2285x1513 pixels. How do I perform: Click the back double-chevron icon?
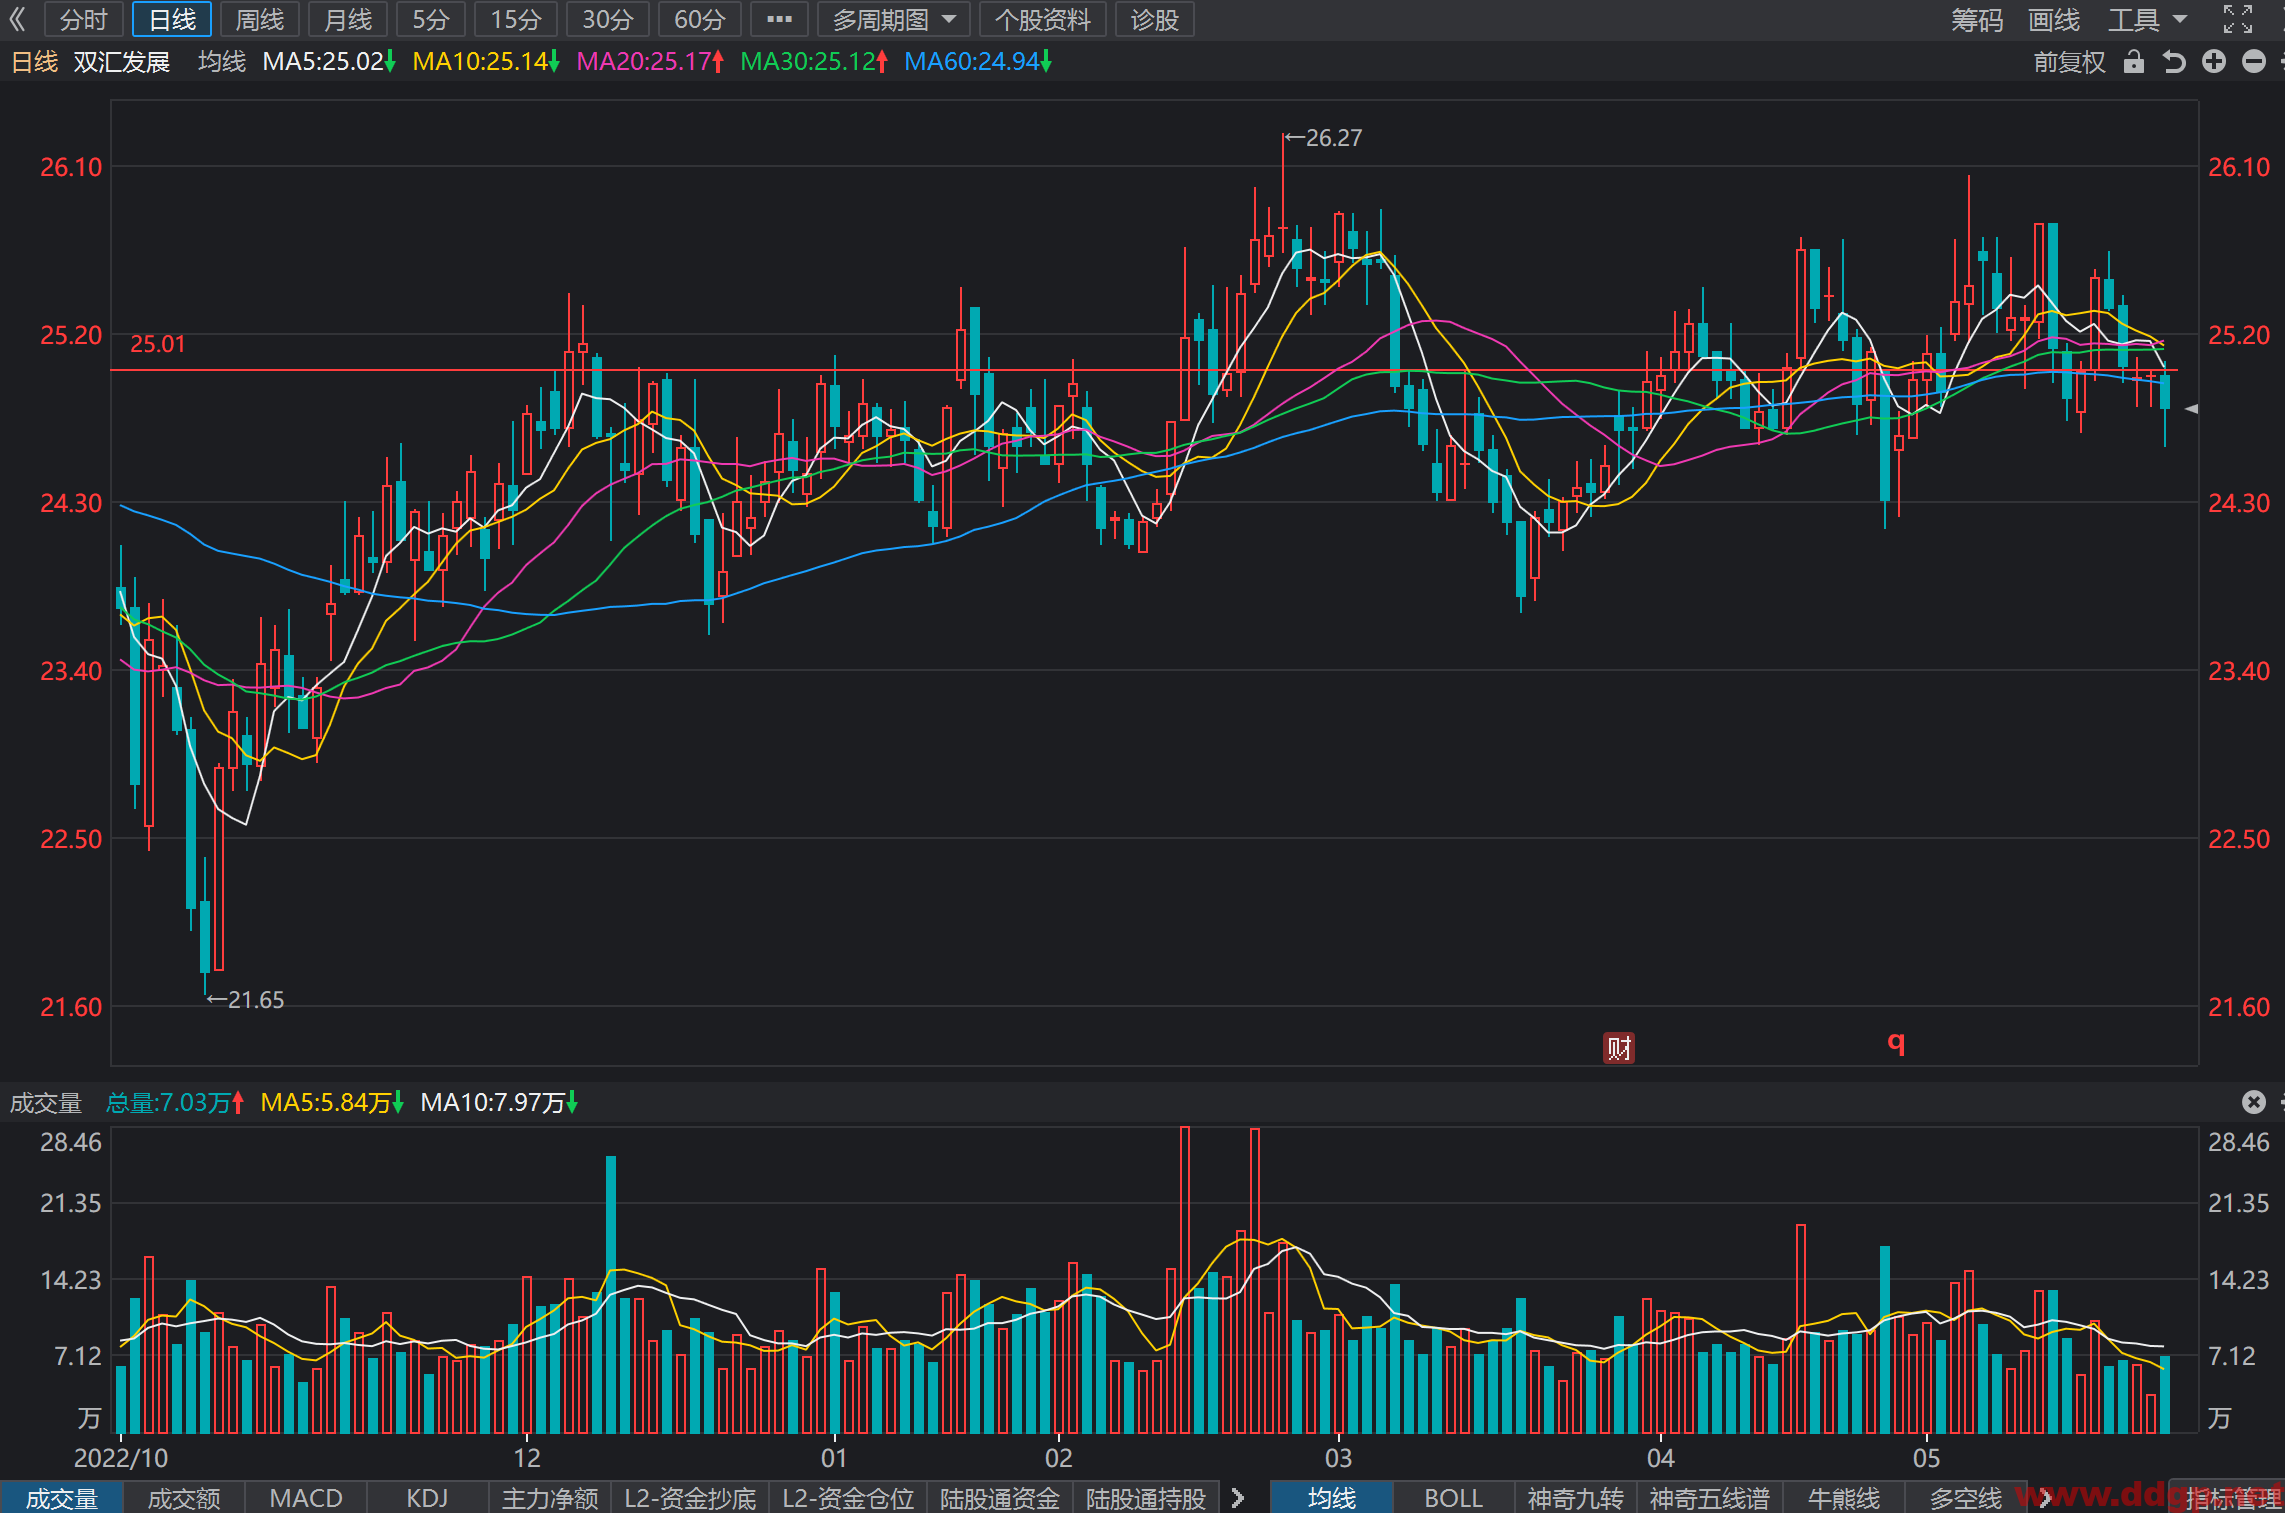(x=17, y=19)
